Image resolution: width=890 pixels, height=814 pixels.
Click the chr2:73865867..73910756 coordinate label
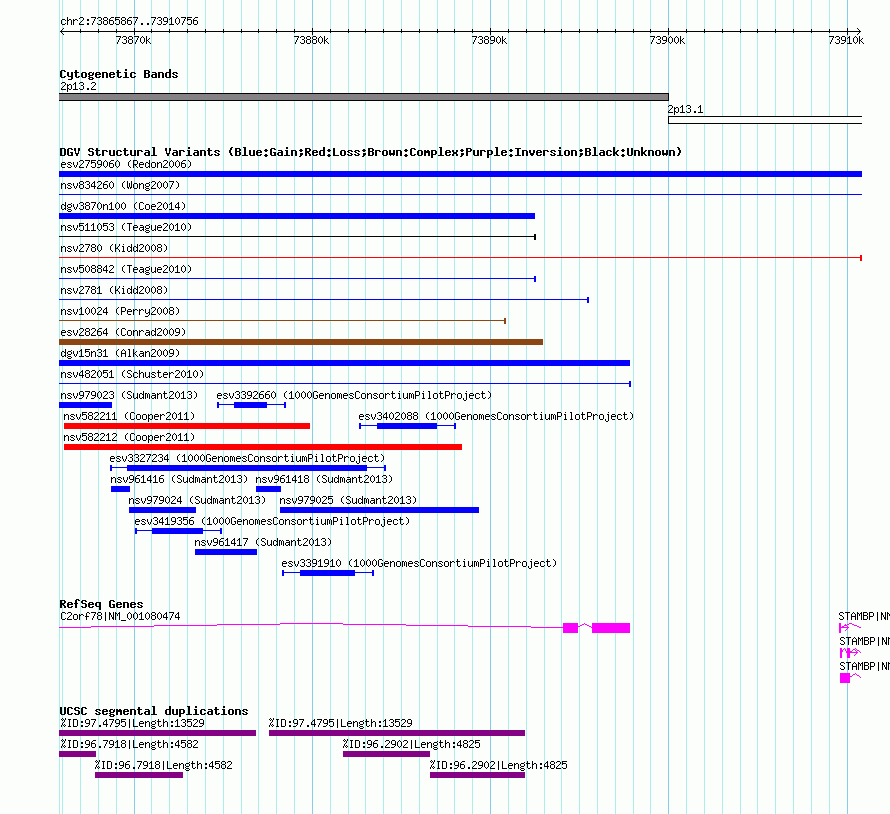tap(129, 22)
